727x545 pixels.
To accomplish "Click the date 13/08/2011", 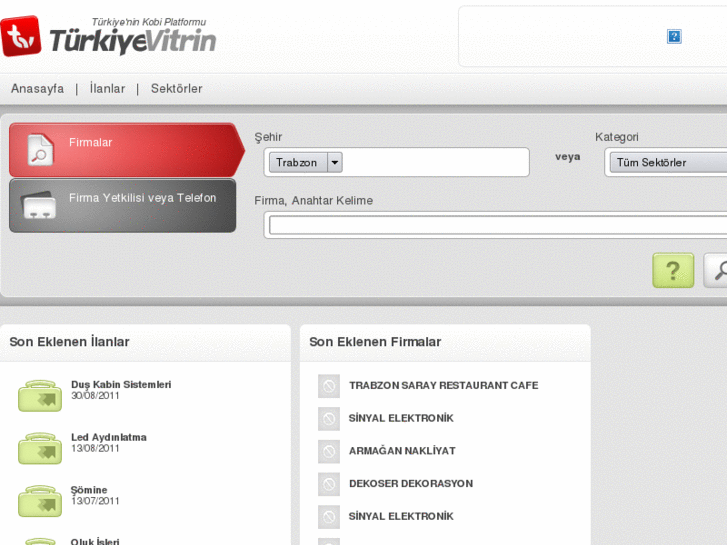I will [x=95, y=449].
